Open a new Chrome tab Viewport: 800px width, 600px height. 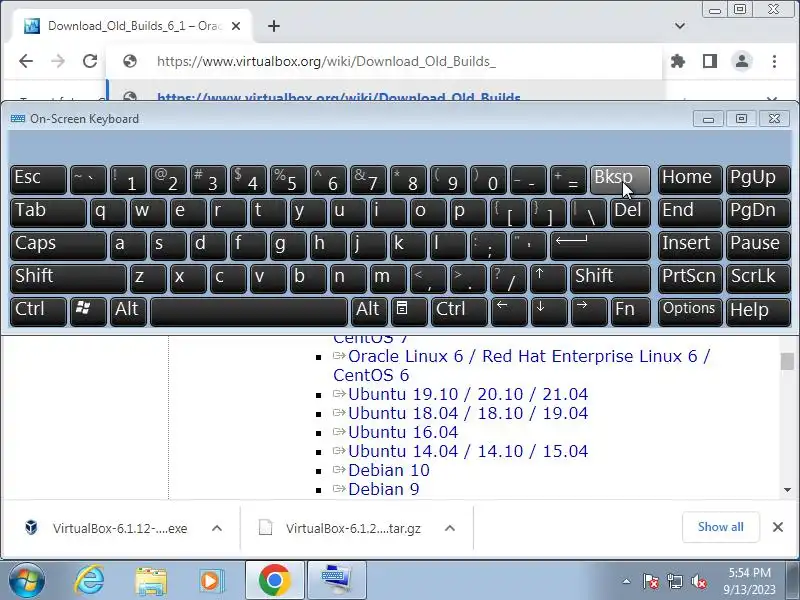(x=274, y=26)
